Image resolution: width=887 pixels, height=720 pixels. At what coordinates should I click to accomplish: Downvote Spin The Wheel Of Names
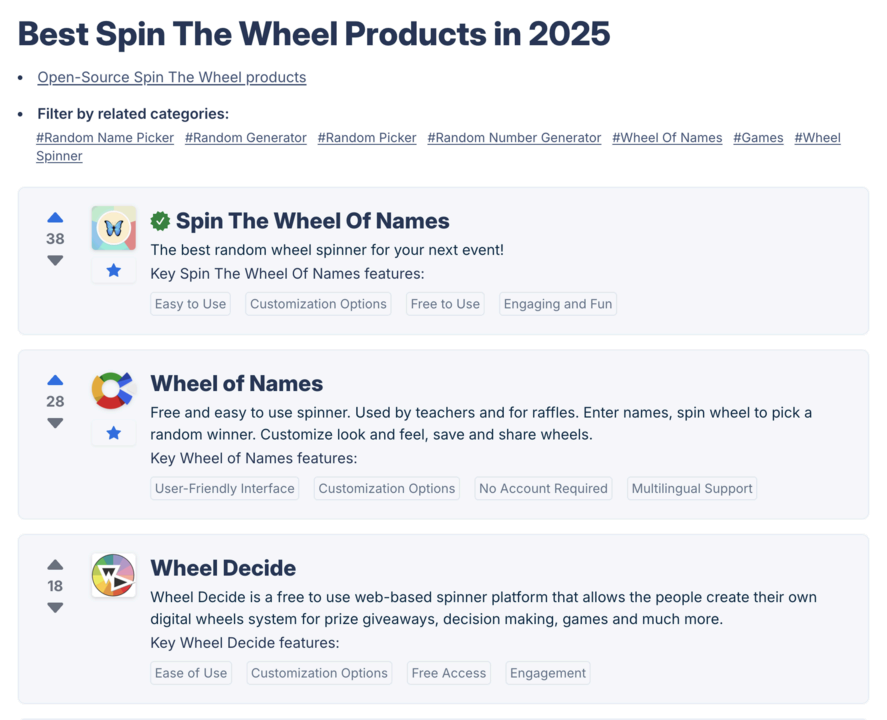tap(55, 260)
